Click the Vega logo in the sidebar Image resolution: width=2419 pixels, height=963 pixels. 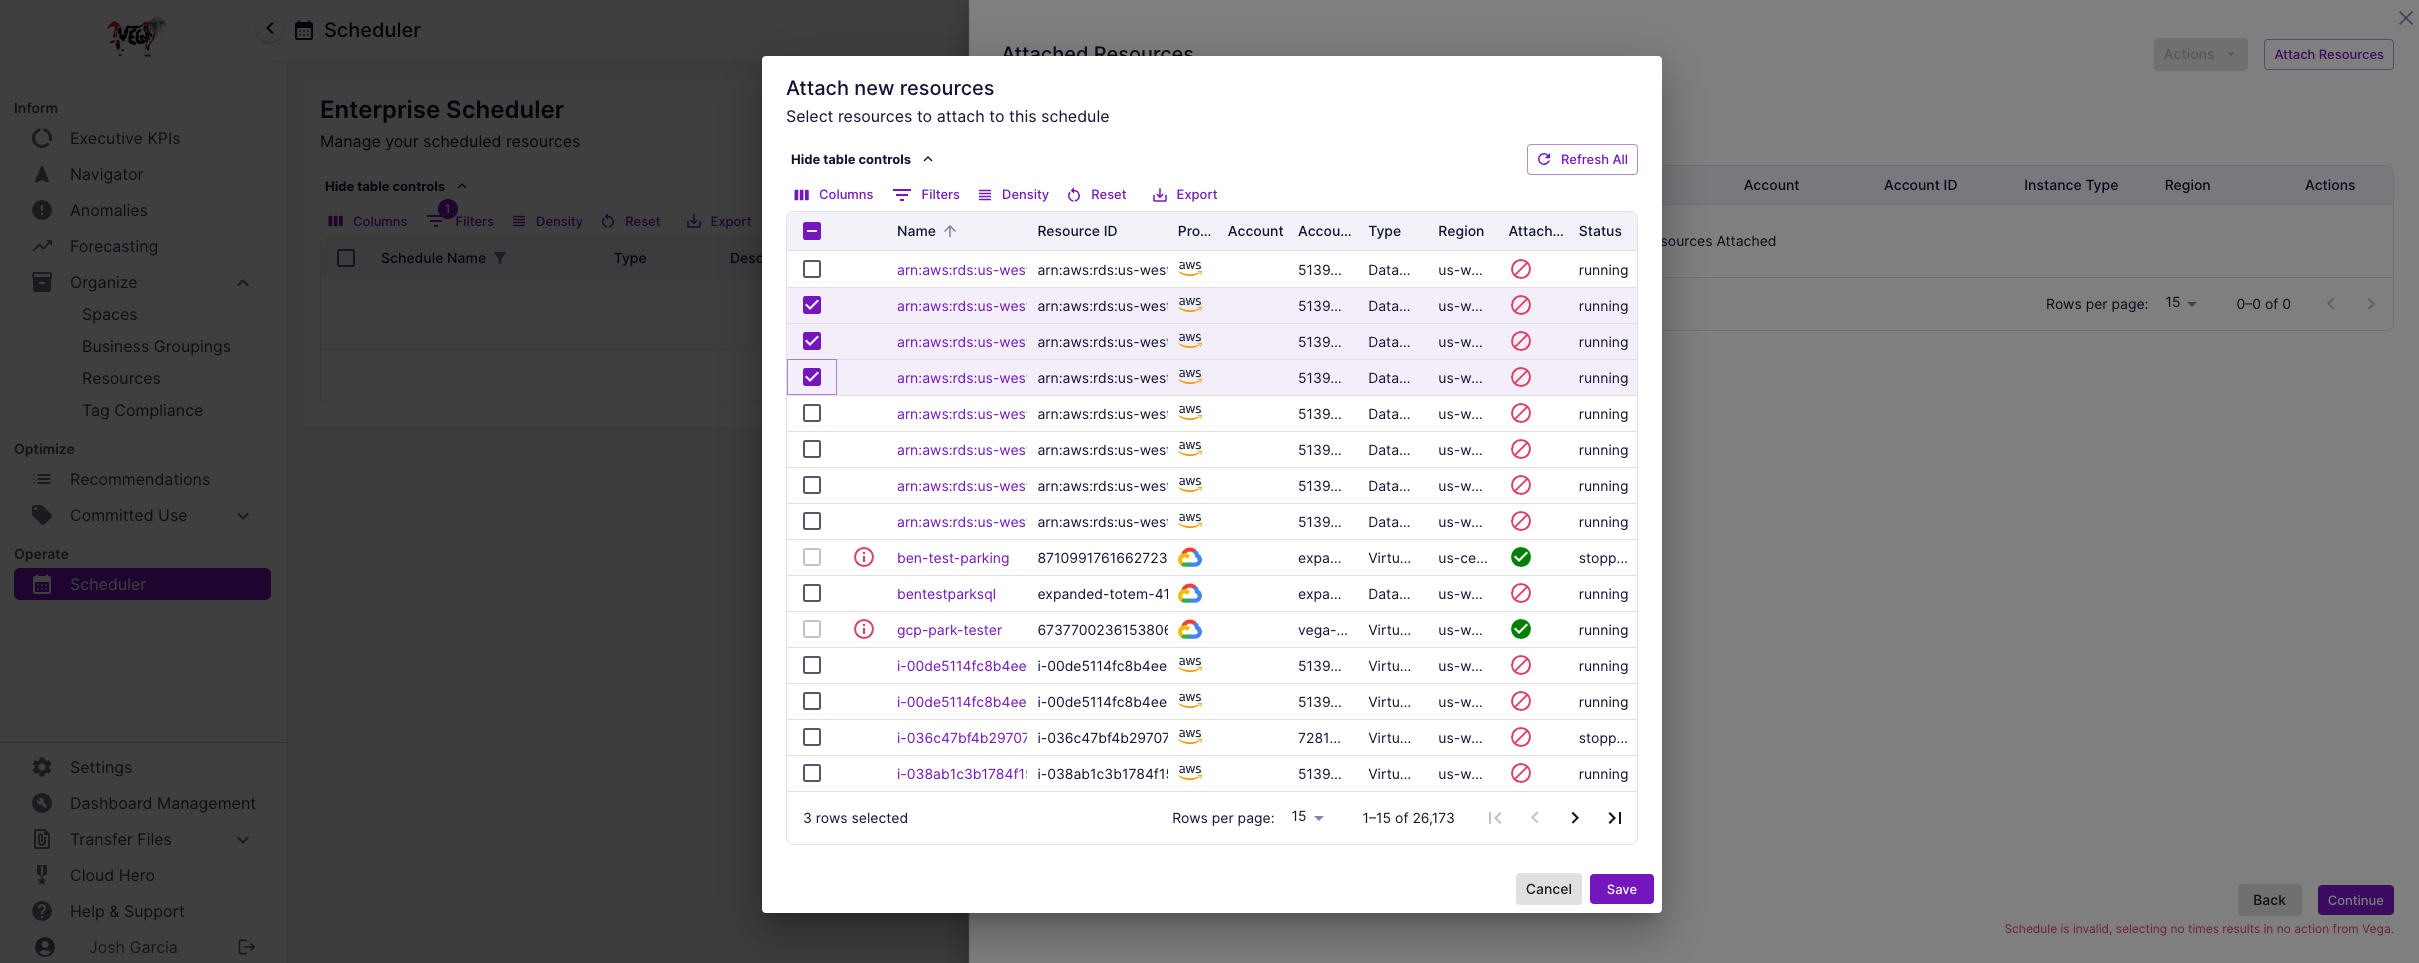point(135,36)
